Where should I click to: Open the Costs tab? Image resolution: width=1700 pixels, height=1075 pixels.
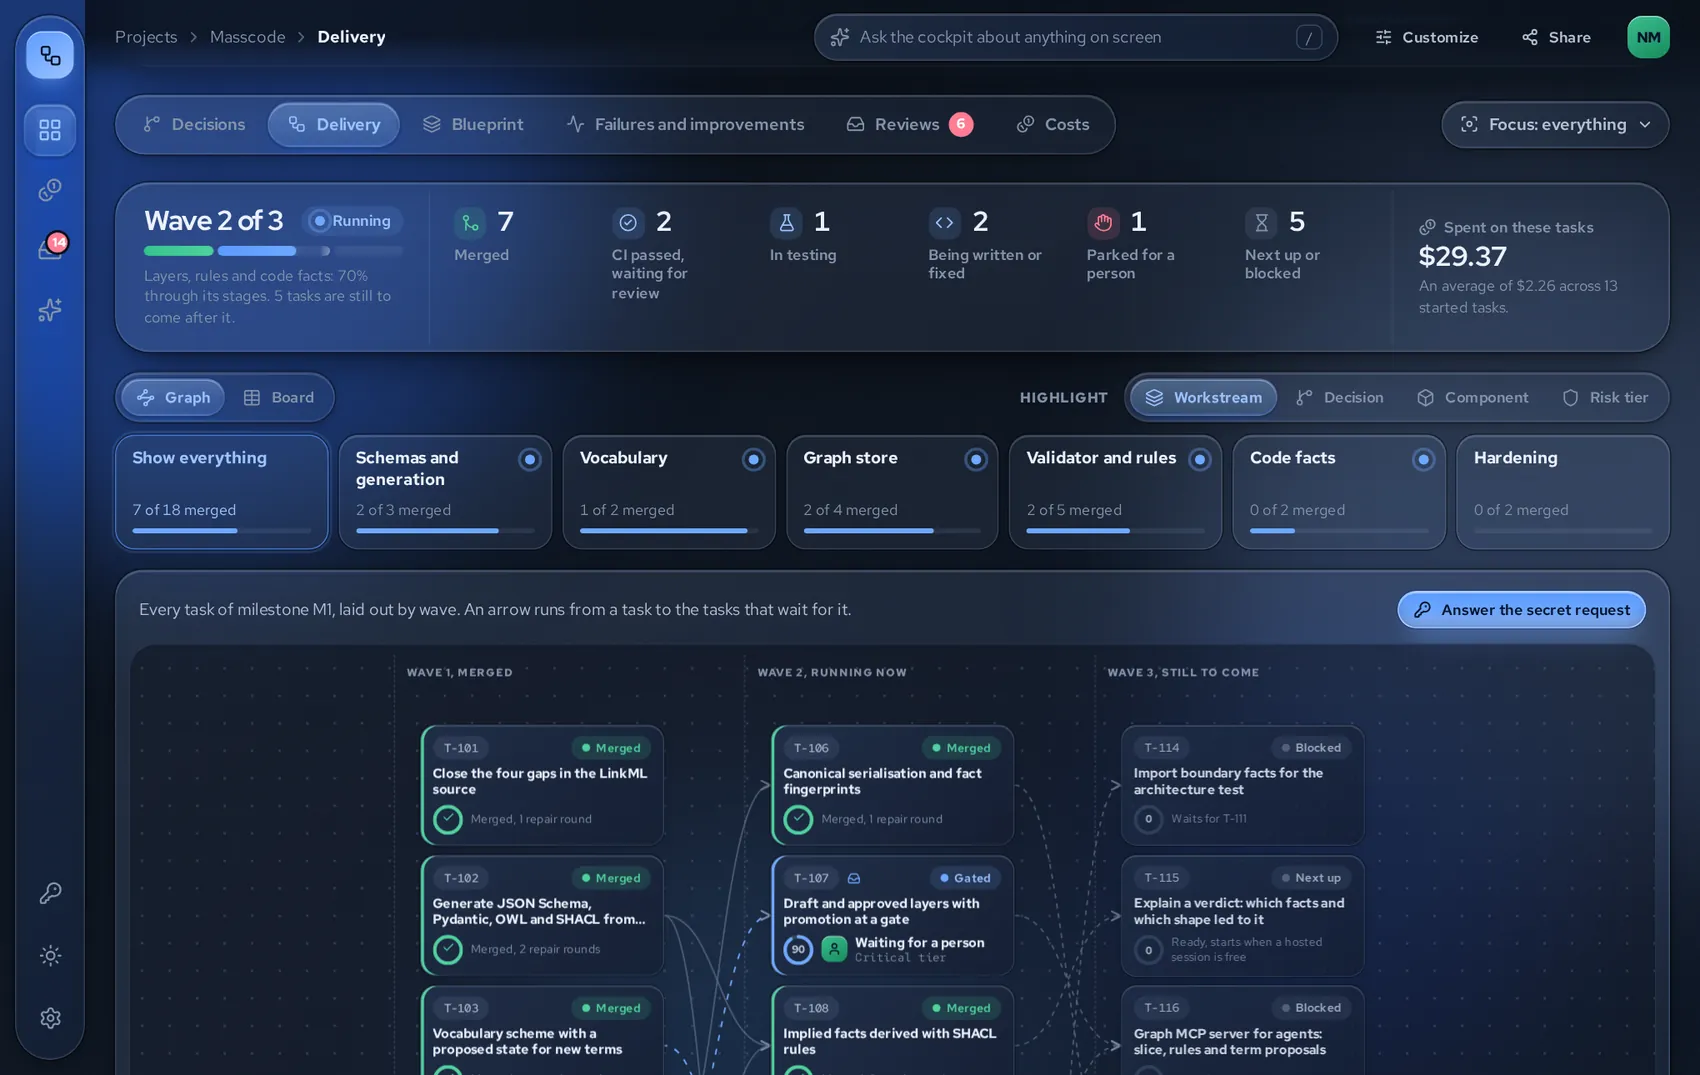[1053, 124]
